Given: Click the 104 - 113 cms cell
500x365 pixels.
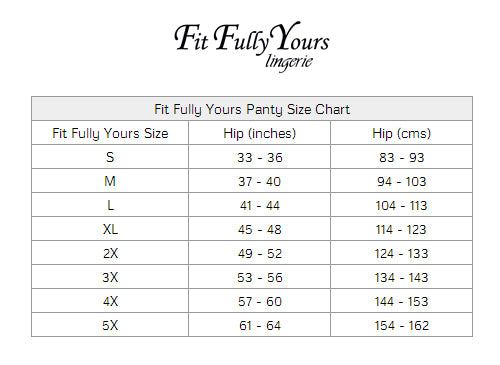Looking at the screenshot, I should click(401, 205).
